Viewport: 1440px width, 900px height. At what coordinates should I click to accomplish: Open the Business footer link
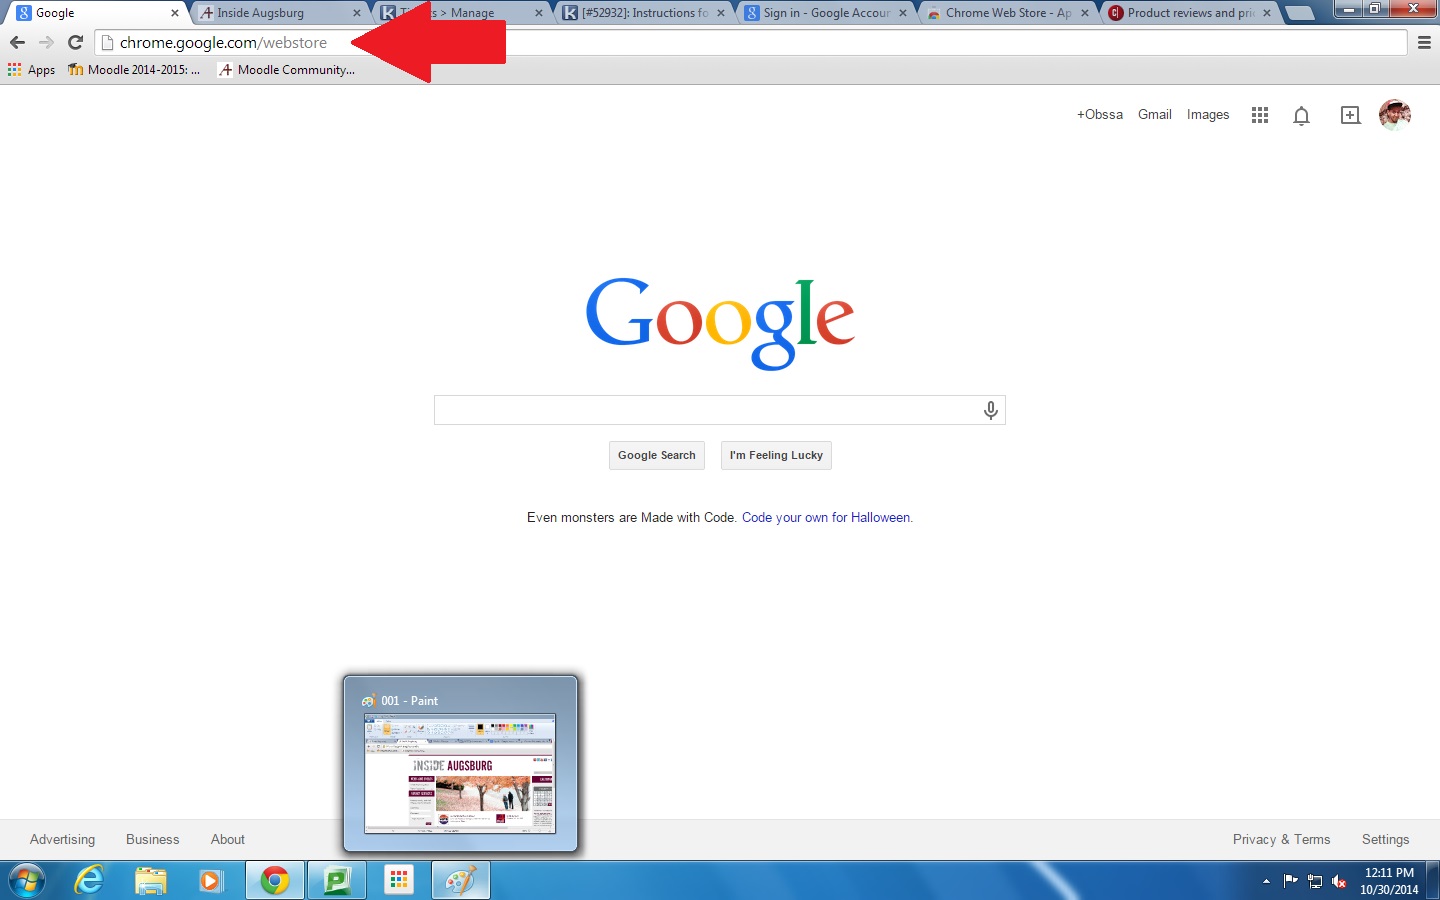pos(153,840)
